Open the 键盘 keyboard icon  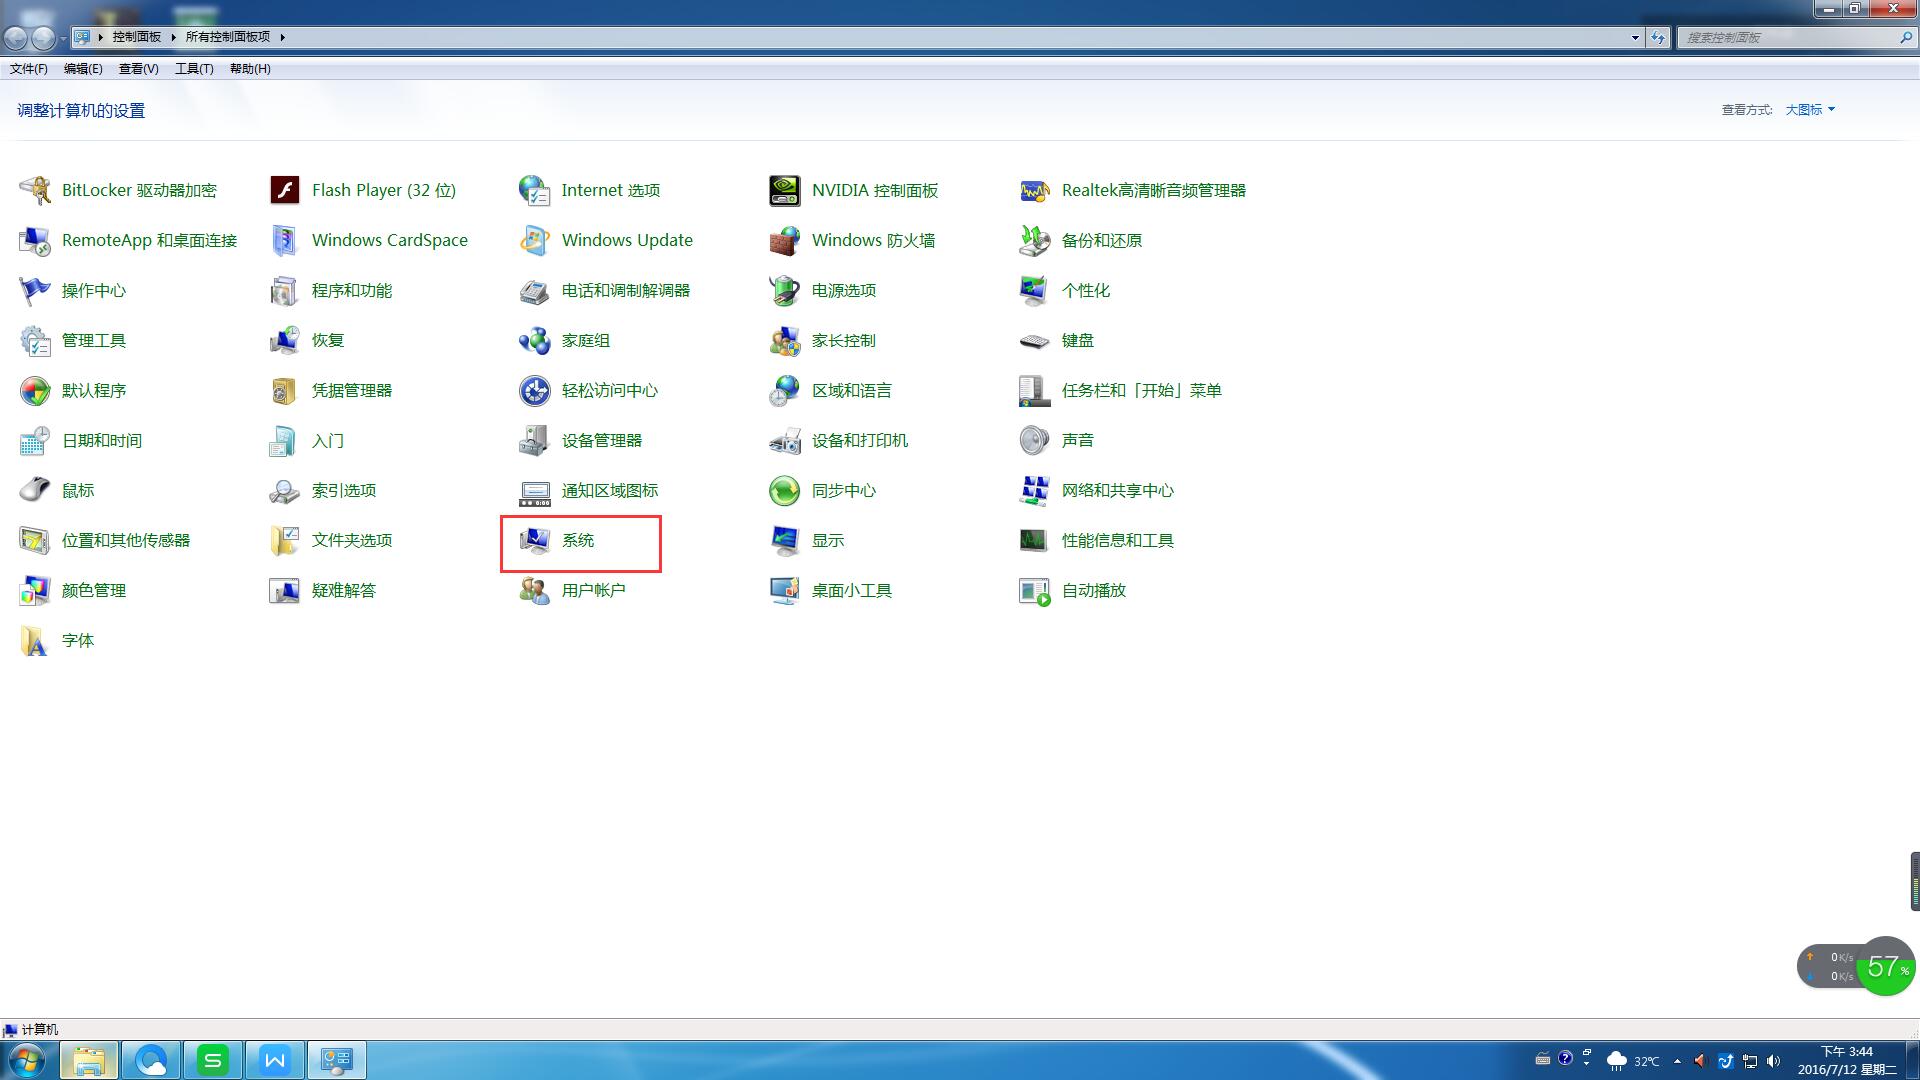1035,340
